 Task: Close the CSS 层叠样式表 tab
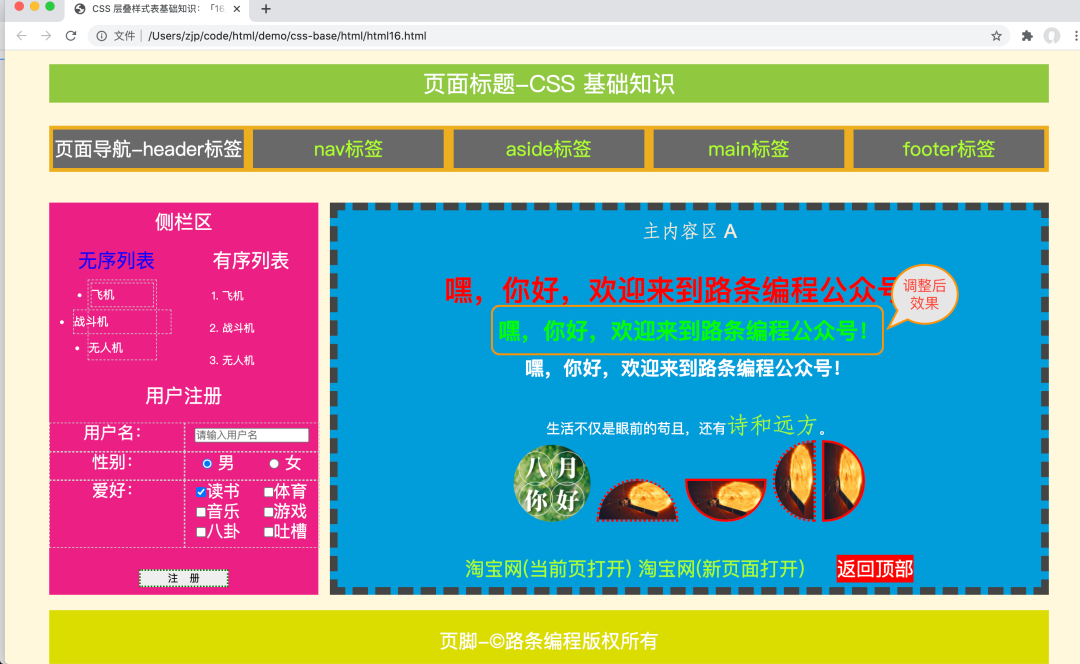tap(237, 9)
